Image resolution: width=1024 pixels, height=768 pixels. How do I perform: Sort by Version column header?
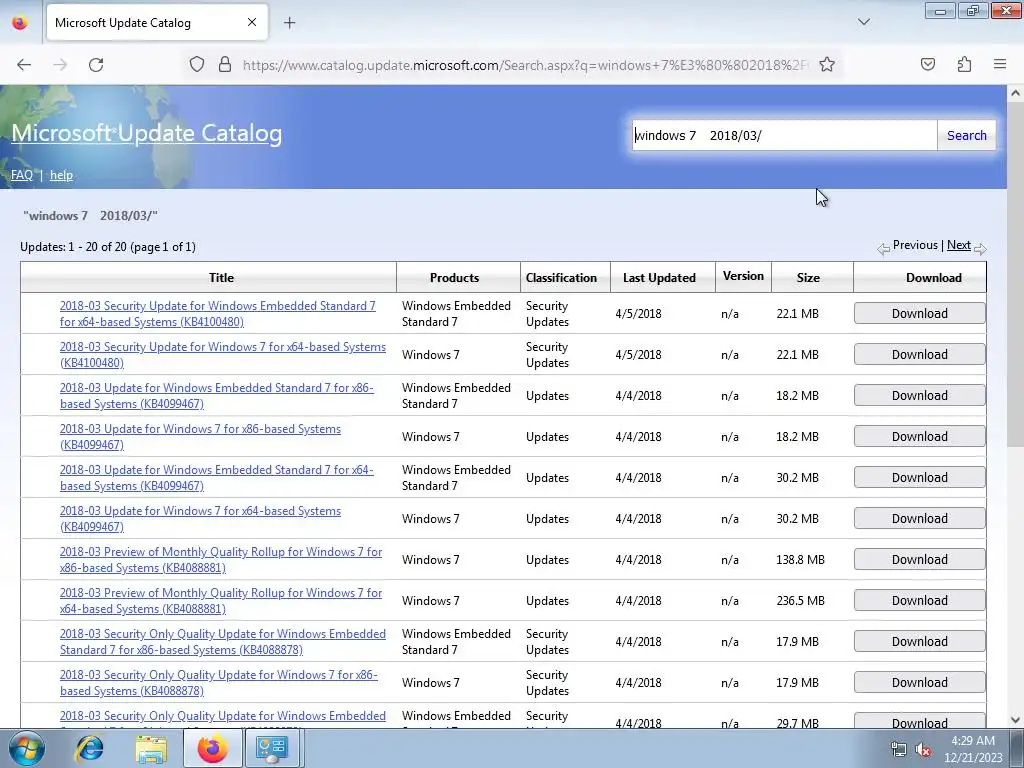743,276
